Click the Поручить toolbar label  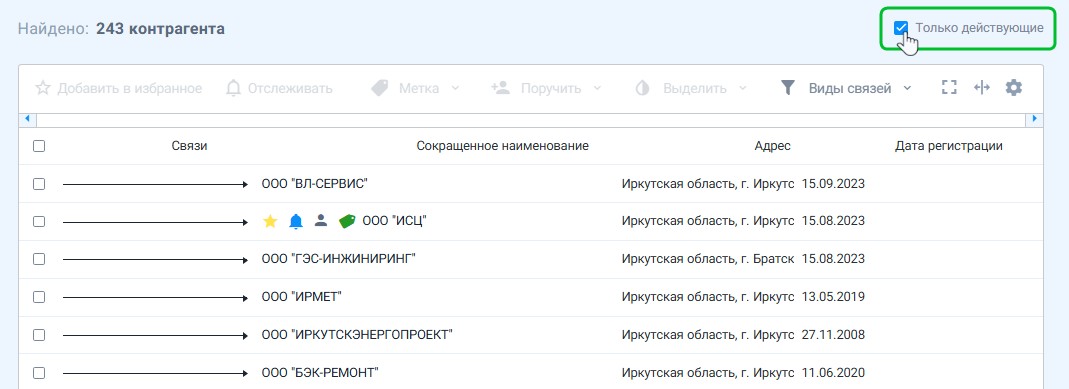(x=551, y=89)
